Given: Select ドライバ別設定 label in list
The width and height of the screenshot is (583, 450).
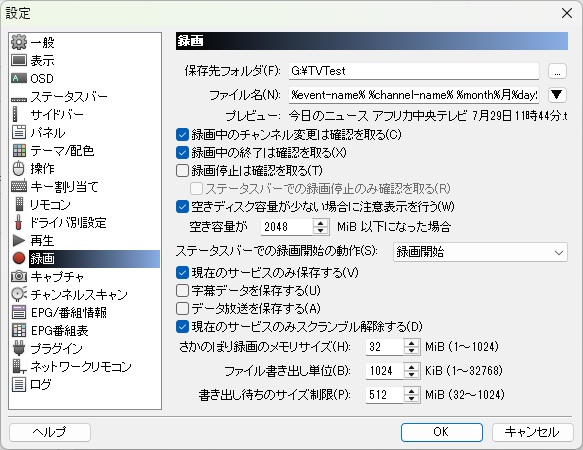Looking at the screenshot, I should click(68, 222).
